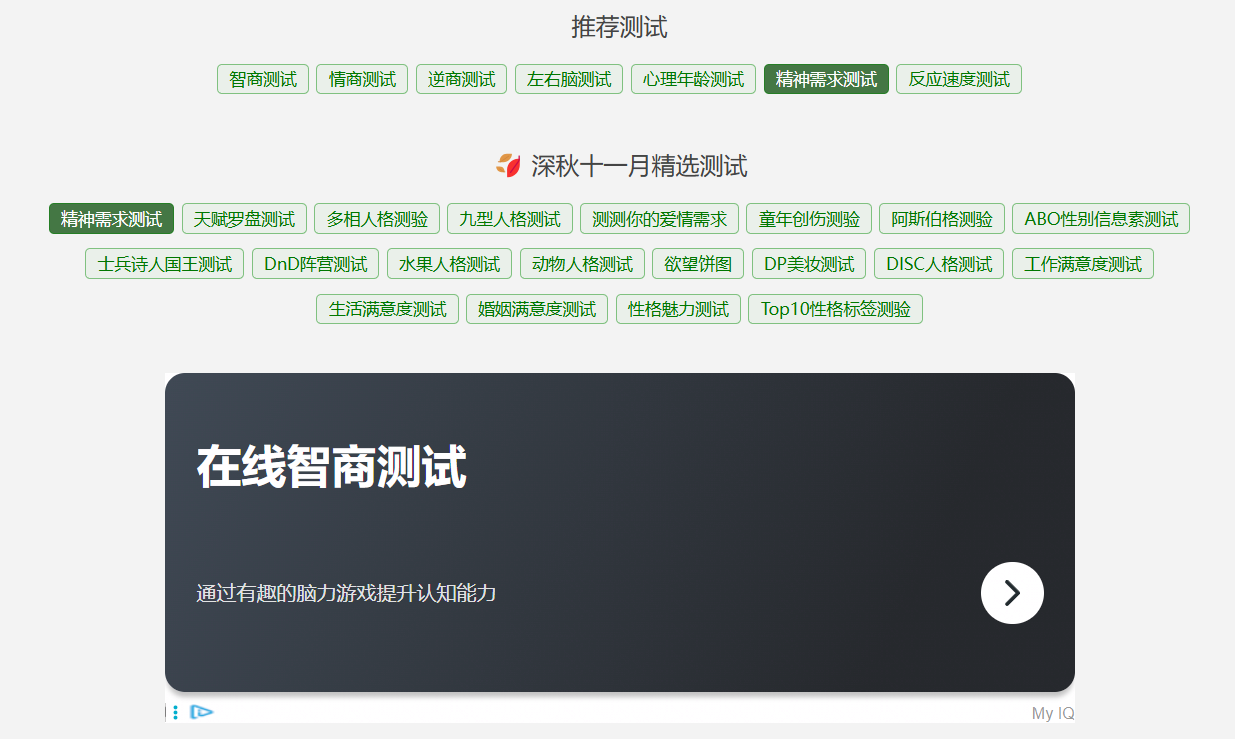Select the 欲望饼图 tag
This screenshot has width=1235, height=739.
(x=698, y=264)
